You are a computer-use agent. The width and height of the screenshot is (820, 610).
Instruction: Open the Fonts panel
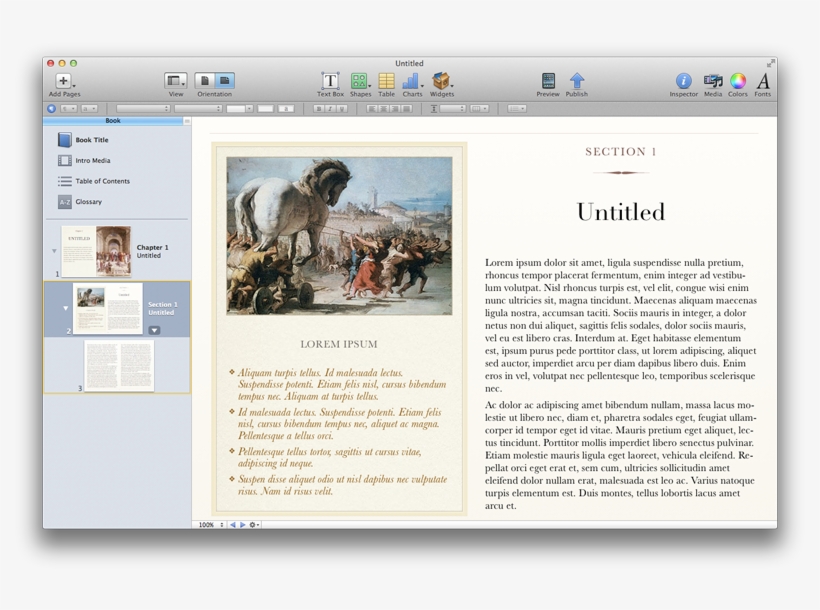click(x=762, y=82)
